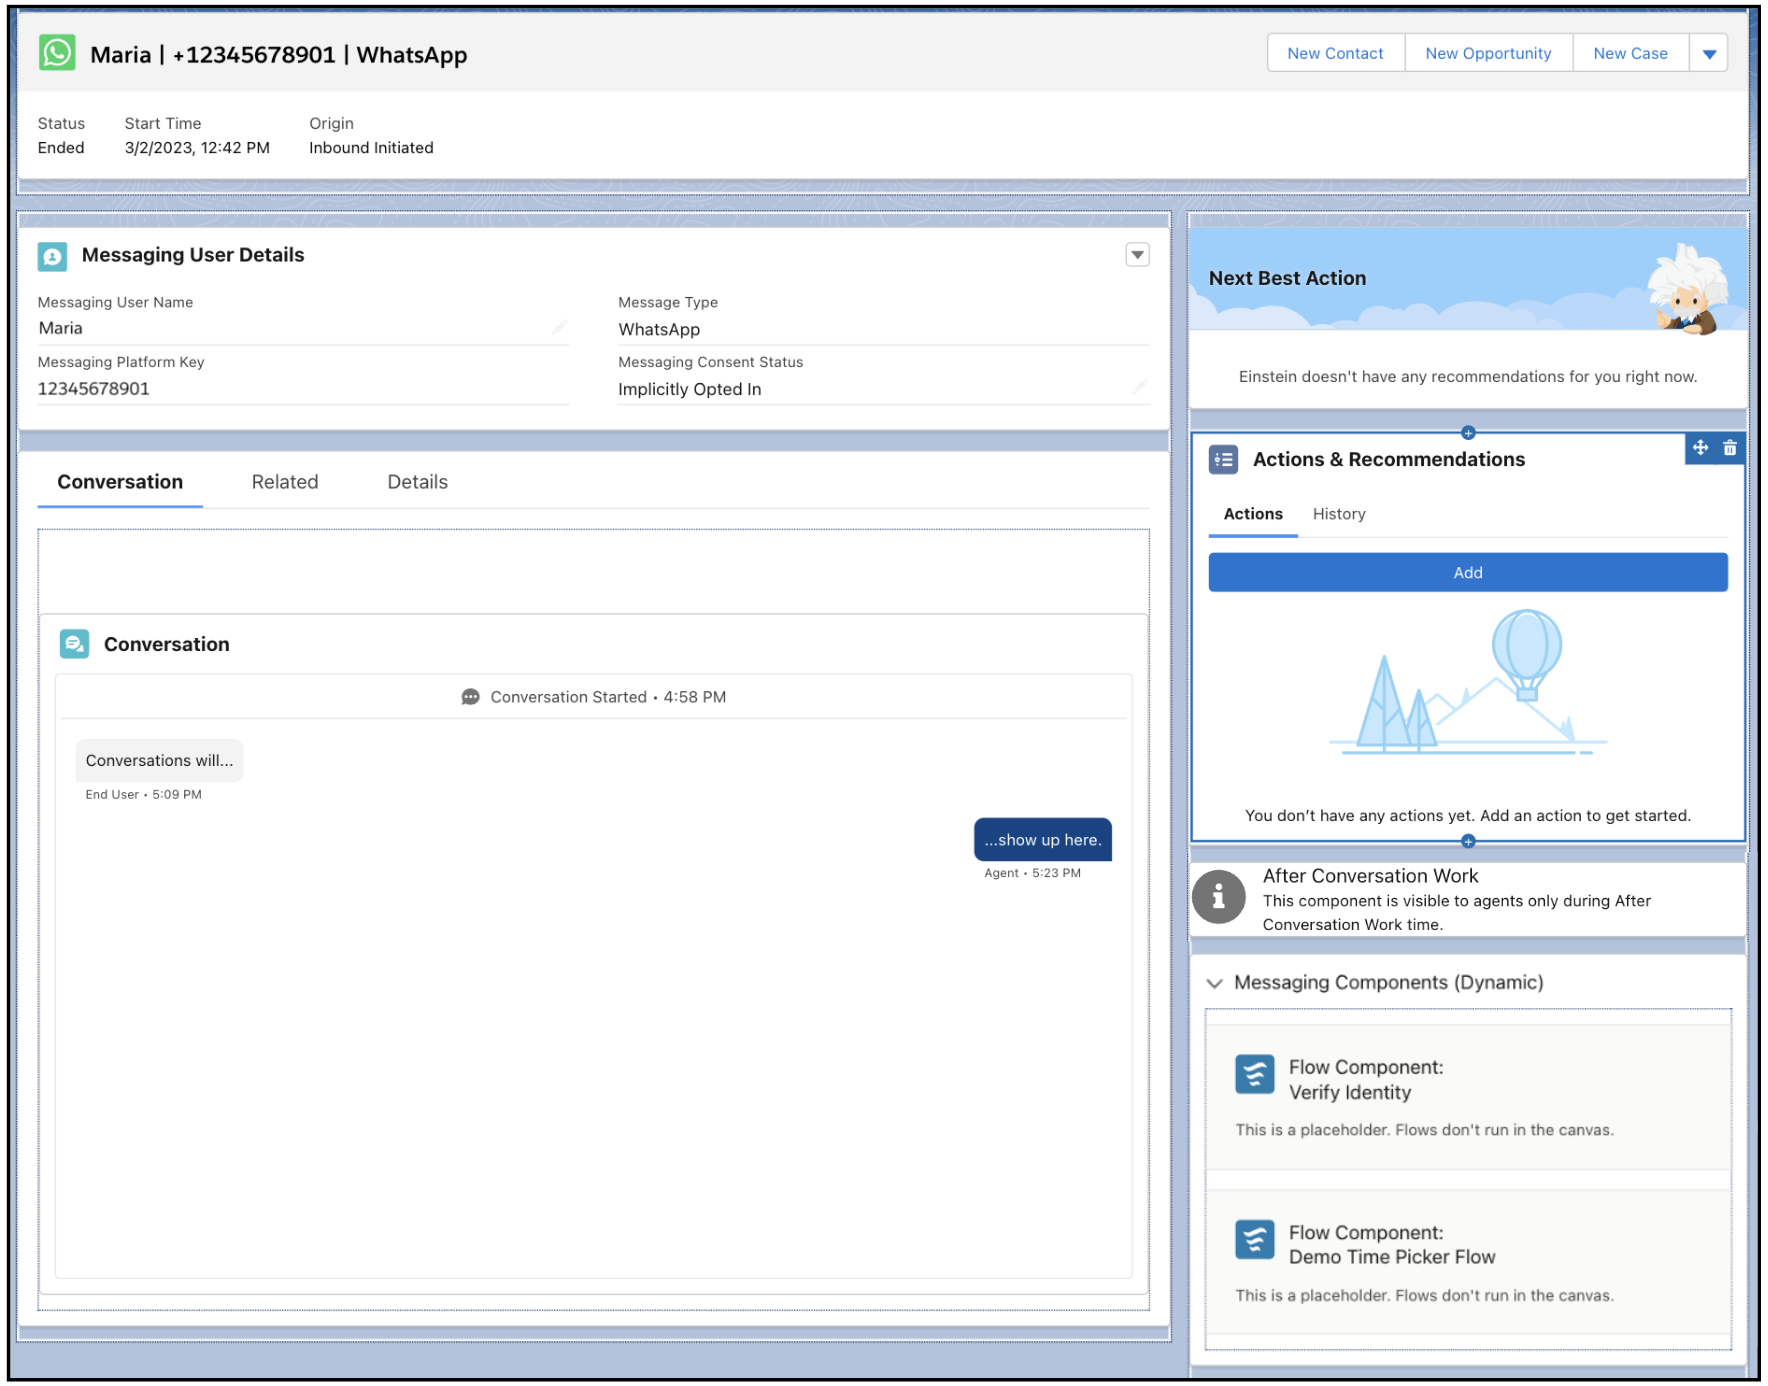Click the delete icon on Actions & Recommendations
Viewport: 1768px width, 1386px height.
pyautogui.click(x=1730, y=449)
